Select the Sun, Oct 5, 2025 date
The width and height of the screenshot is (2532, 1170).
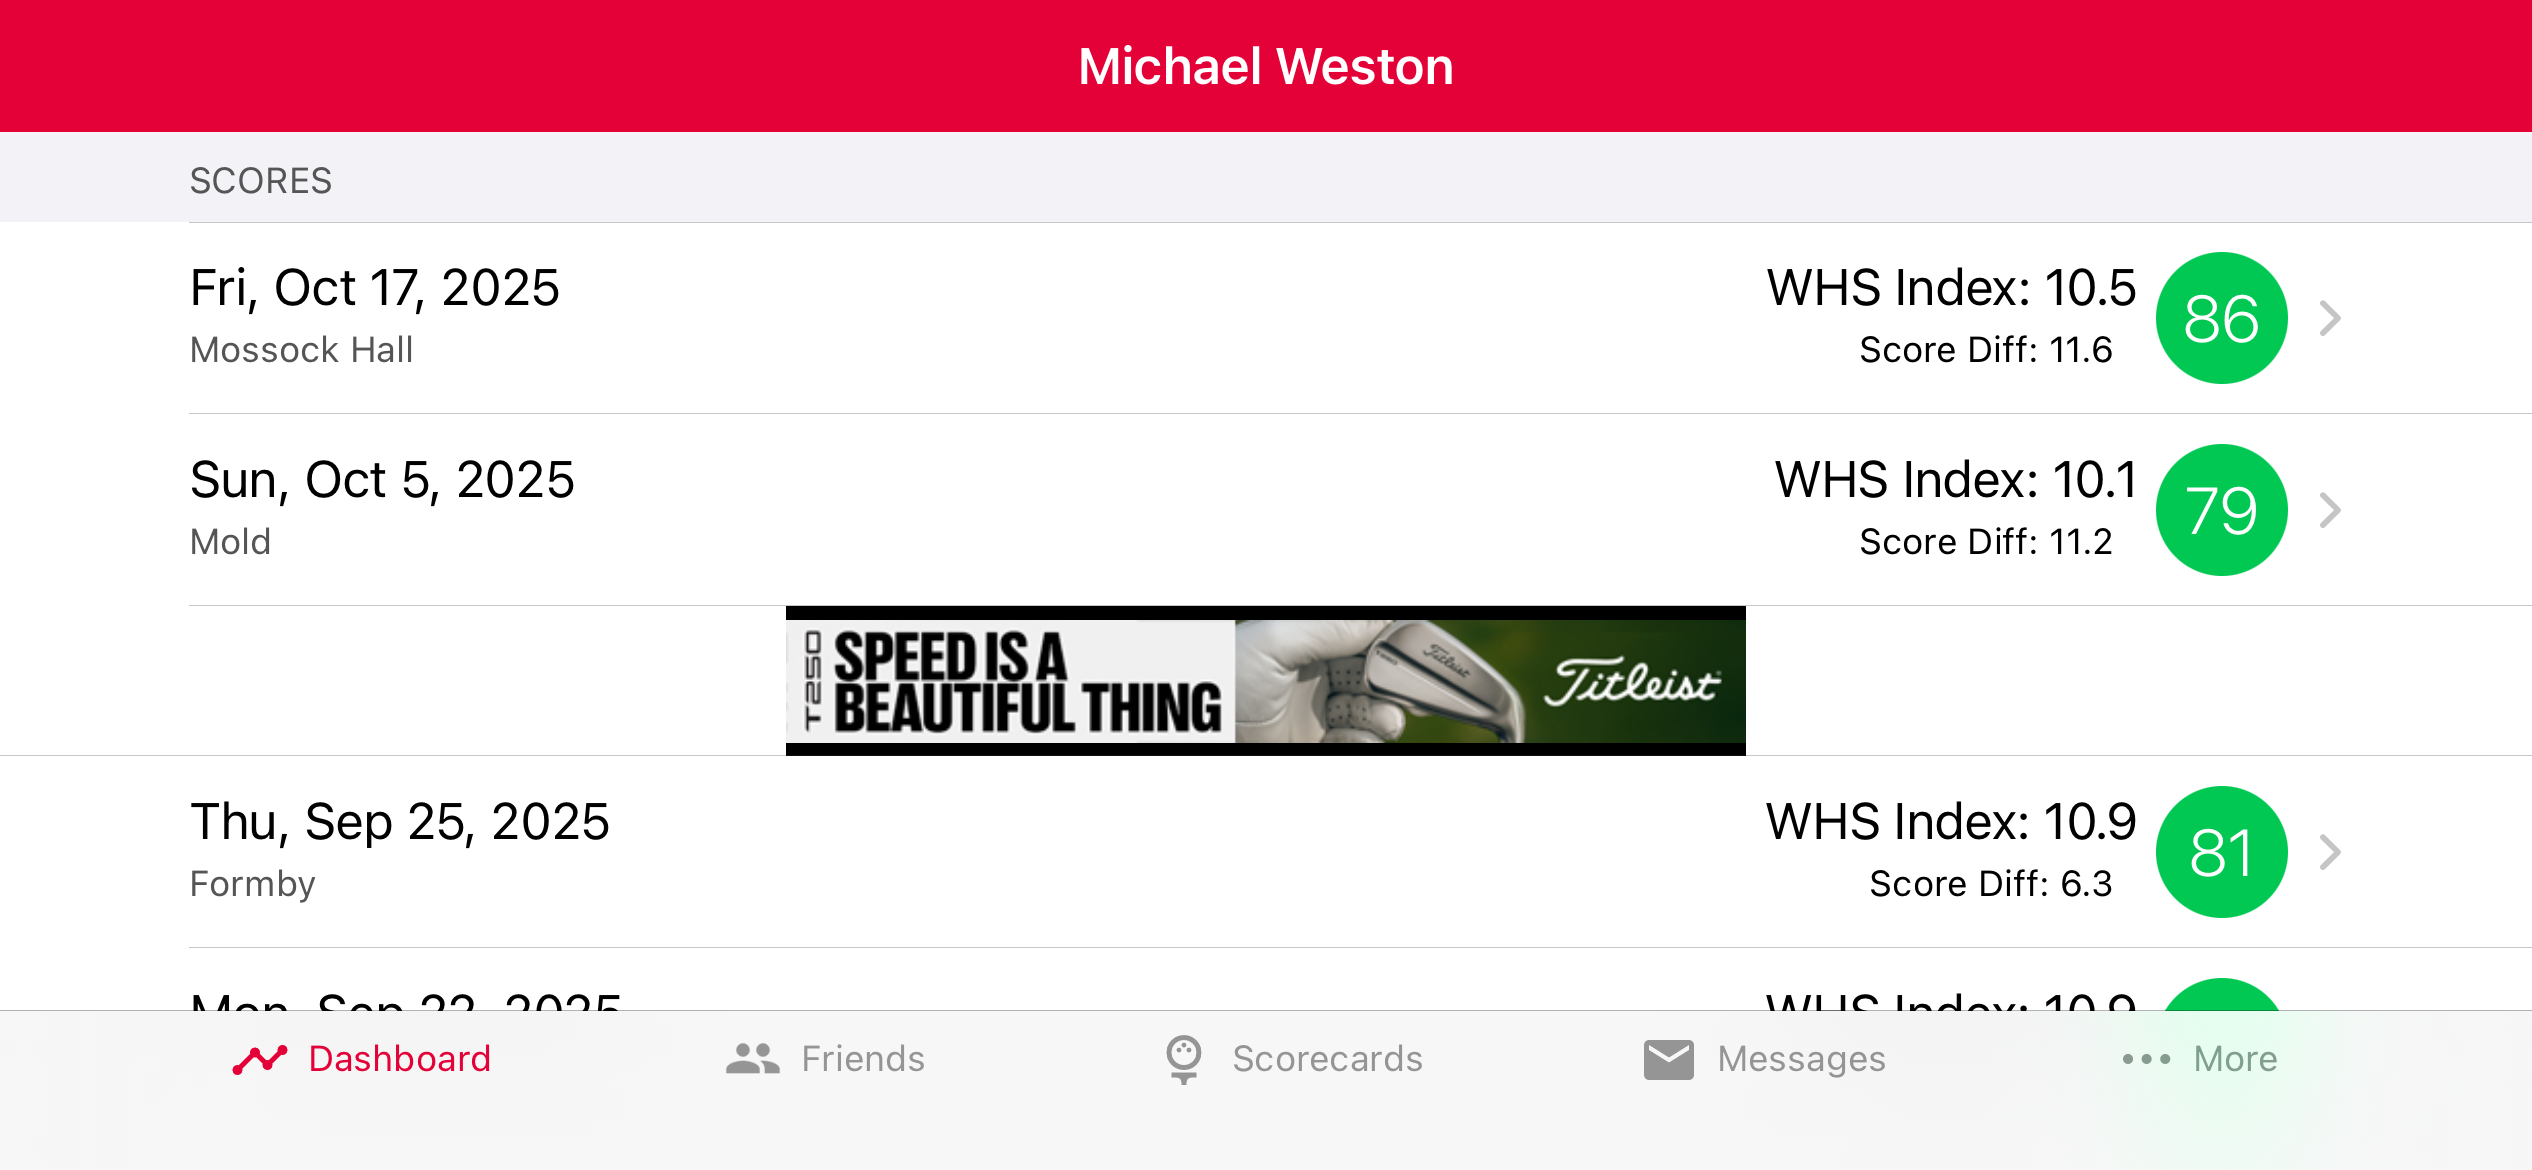click(x=382, y=480)
